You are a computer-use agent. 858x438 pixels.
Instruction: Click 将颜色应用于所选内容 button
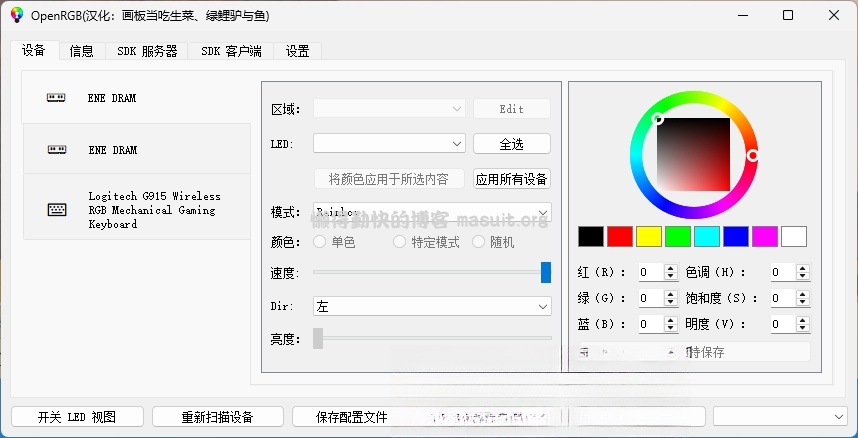(x=389, y=179)
